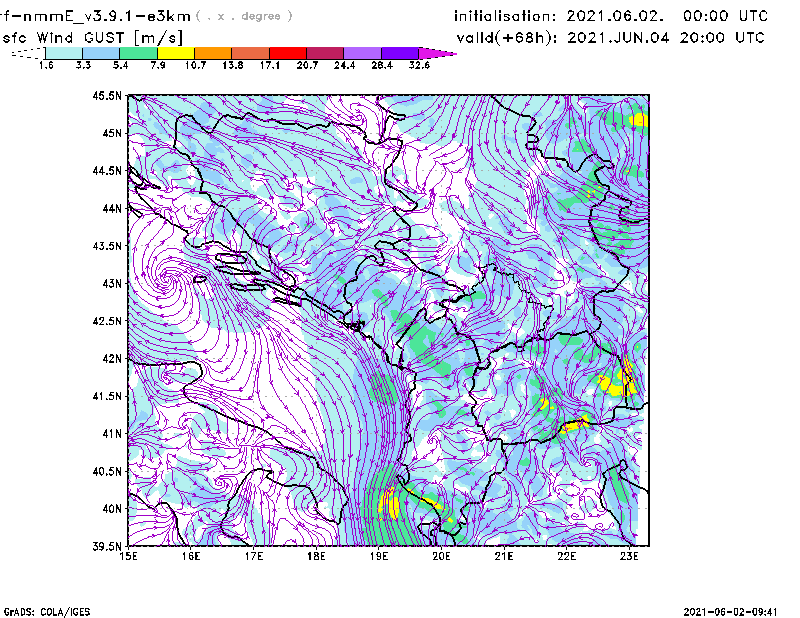
Task: Click the latitude label 39.5N
Action: pos(107,547)
